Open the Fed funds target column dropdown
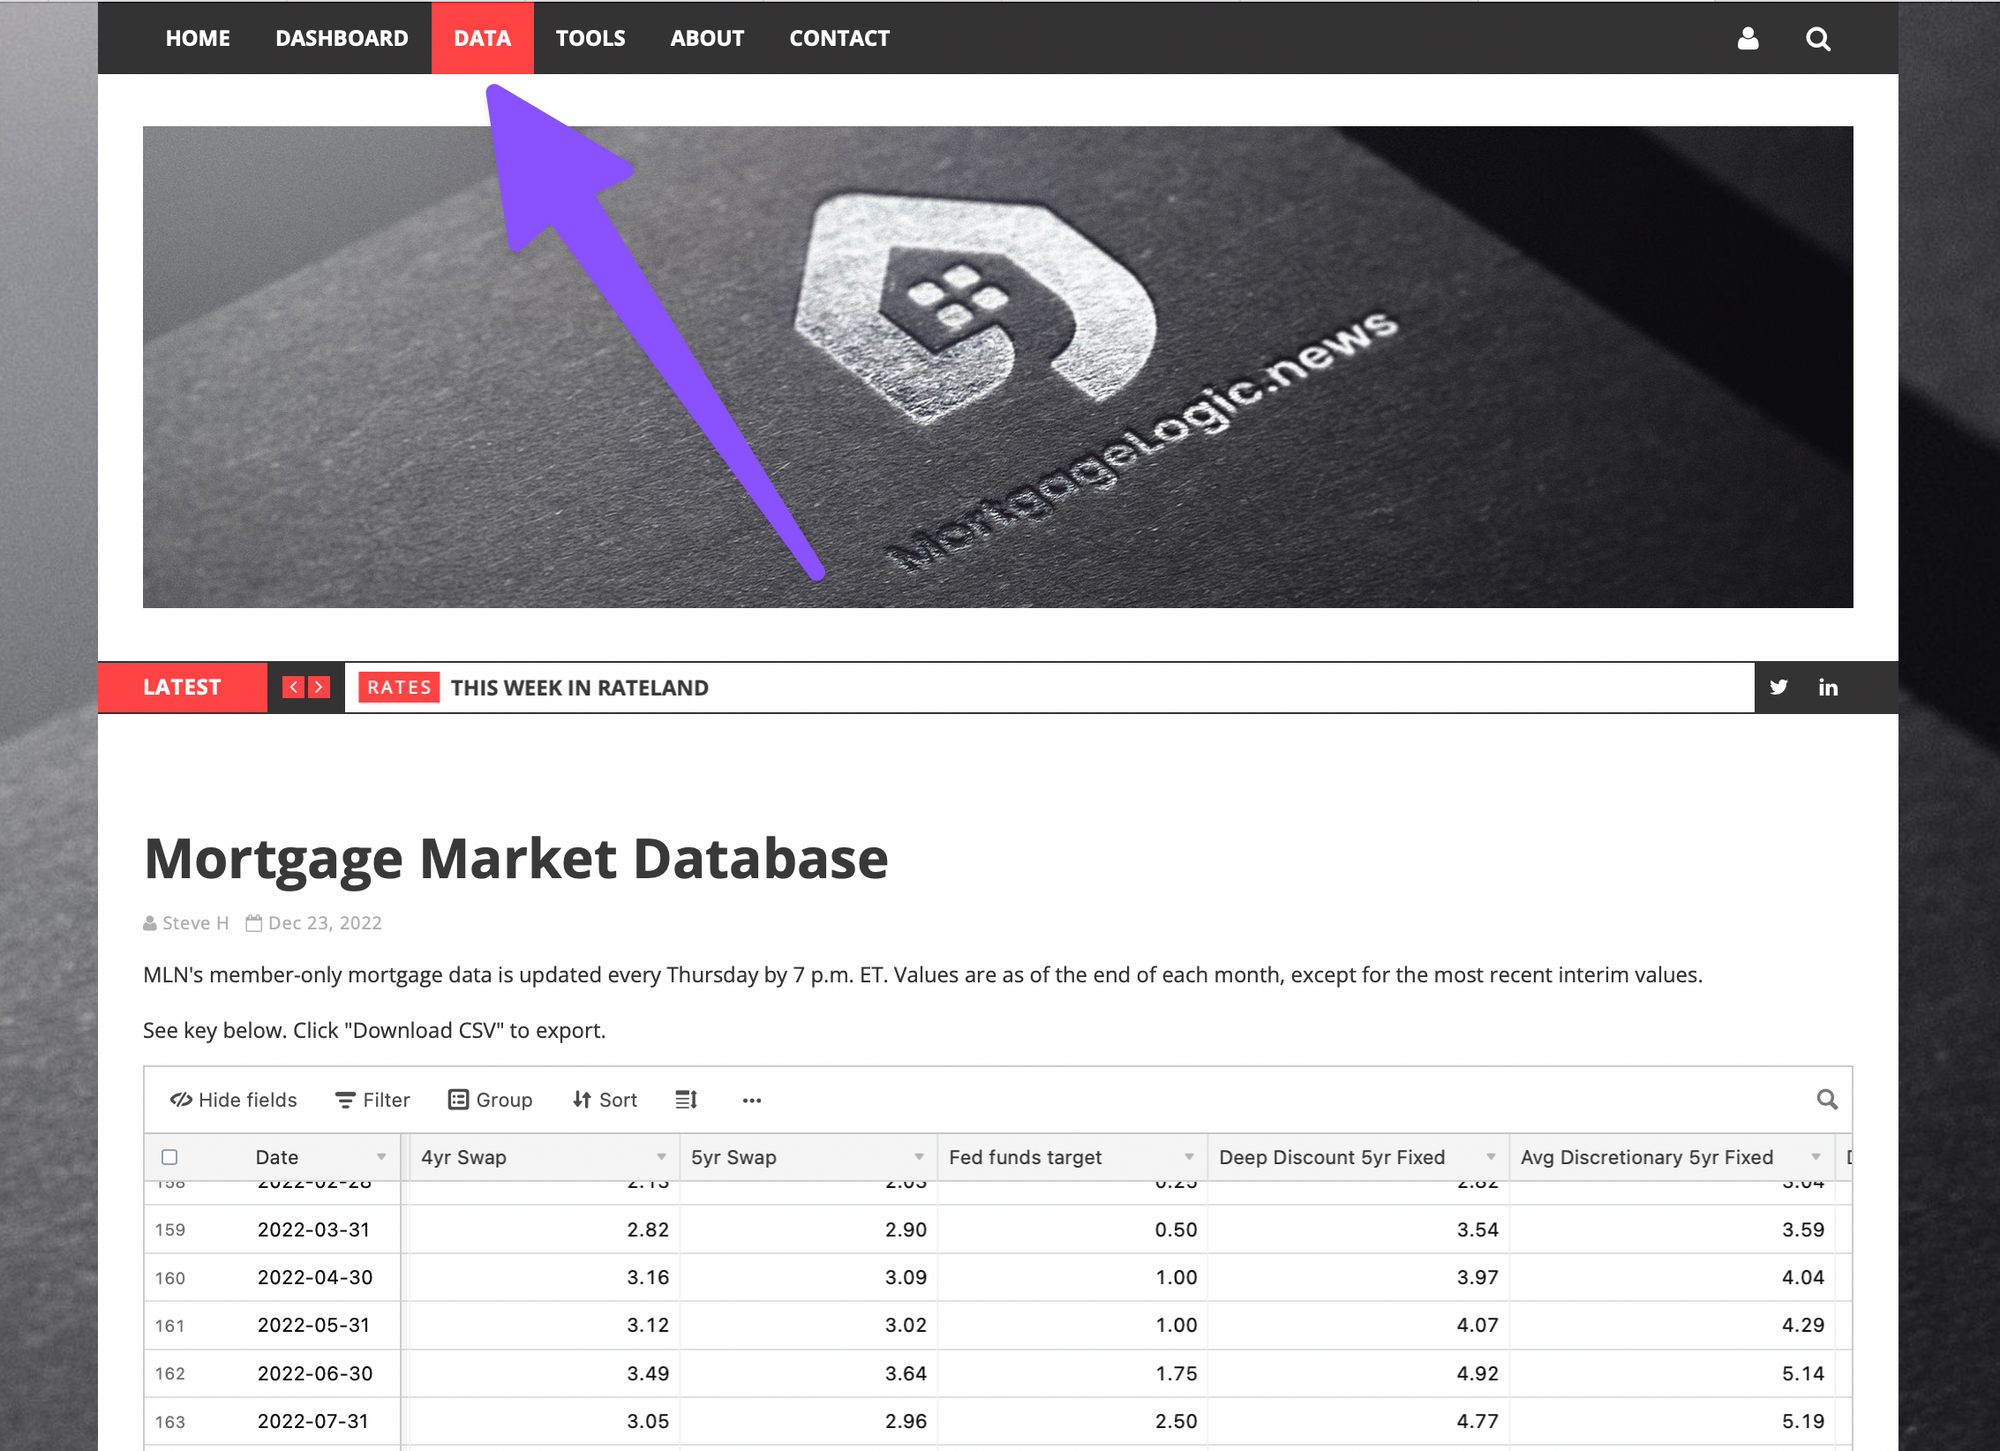This screenshot has height=1451, width=2000. (x=1189, y=1157)
